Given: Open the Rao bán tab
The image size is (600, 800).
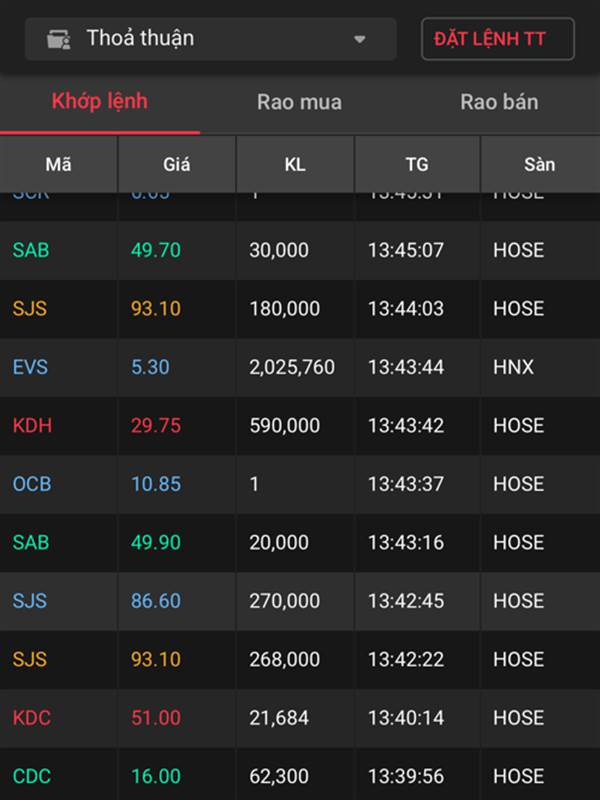Looking at the screenshot, I should click(x=499, y=102).
